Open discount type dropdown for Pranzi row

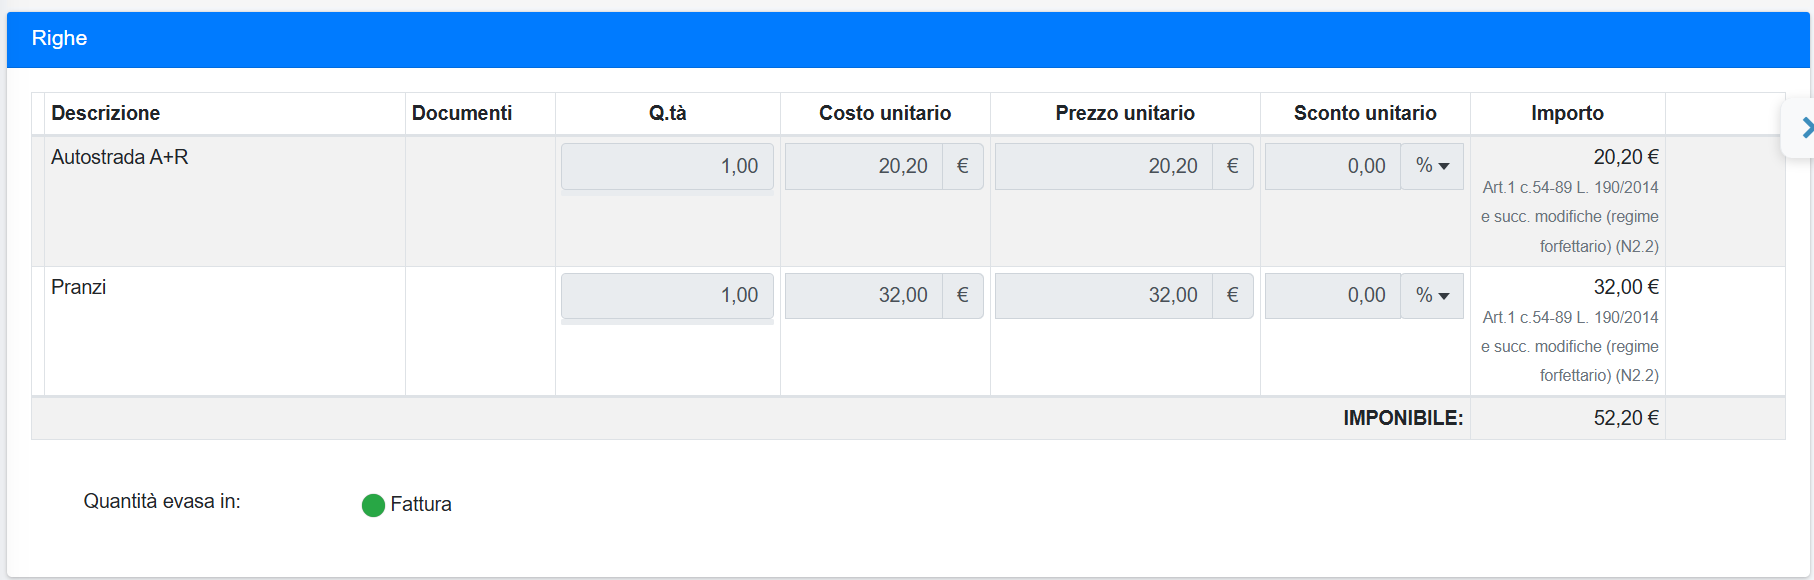pyautogui.click(x=1432, y=296)
